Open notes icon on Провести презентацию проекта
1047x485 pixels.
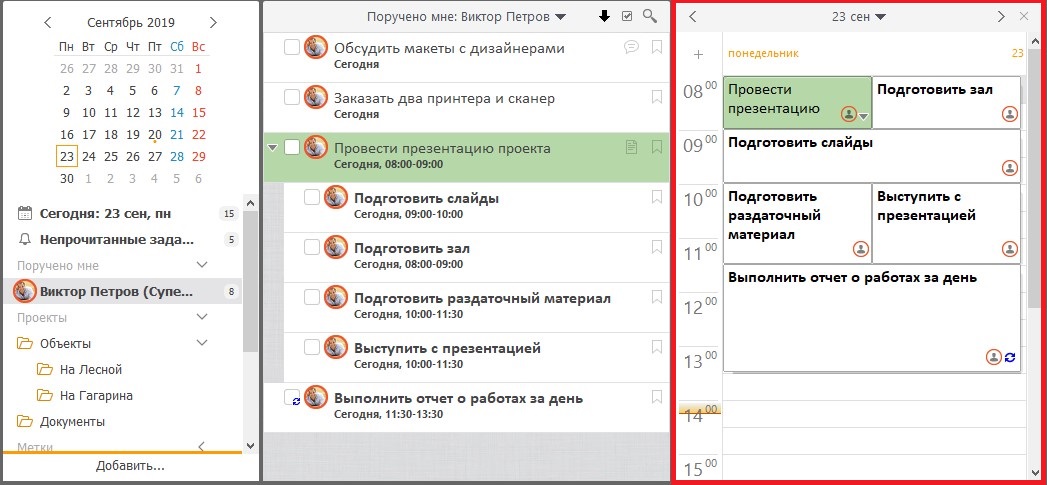coord(631,147)
